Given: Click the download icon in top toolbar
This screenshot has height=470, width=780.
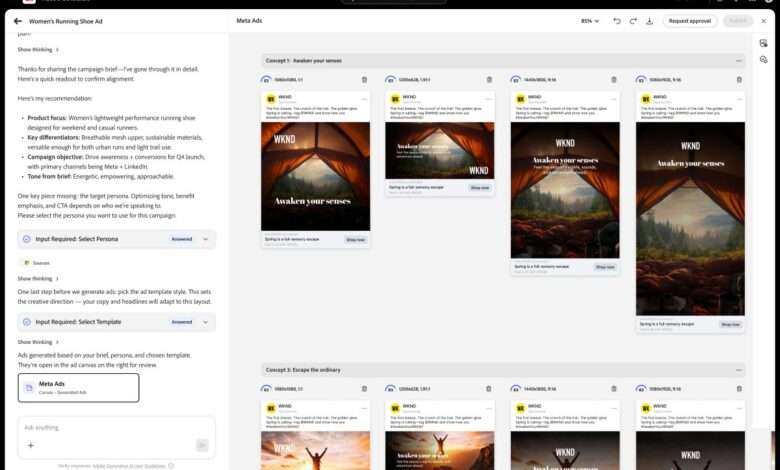Looking at the screenshot, I should pyautogui.click(x=649, y=20).
